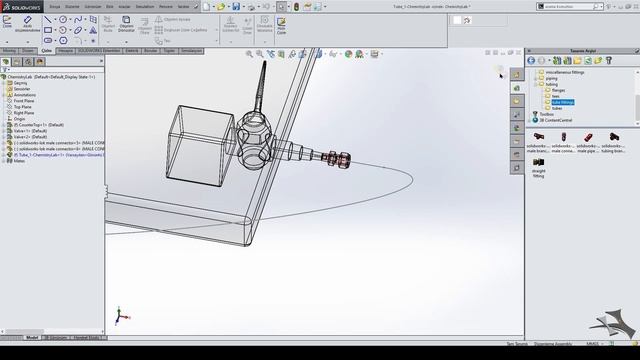
Task: Click the Objeleri Dönüştür convert entities tool
Action: point(126,24)
